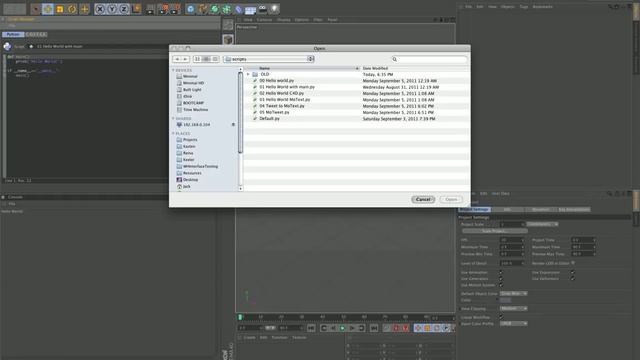
Task: Open Resources folder in sidebar places
Action: click(x=192, y=173)
